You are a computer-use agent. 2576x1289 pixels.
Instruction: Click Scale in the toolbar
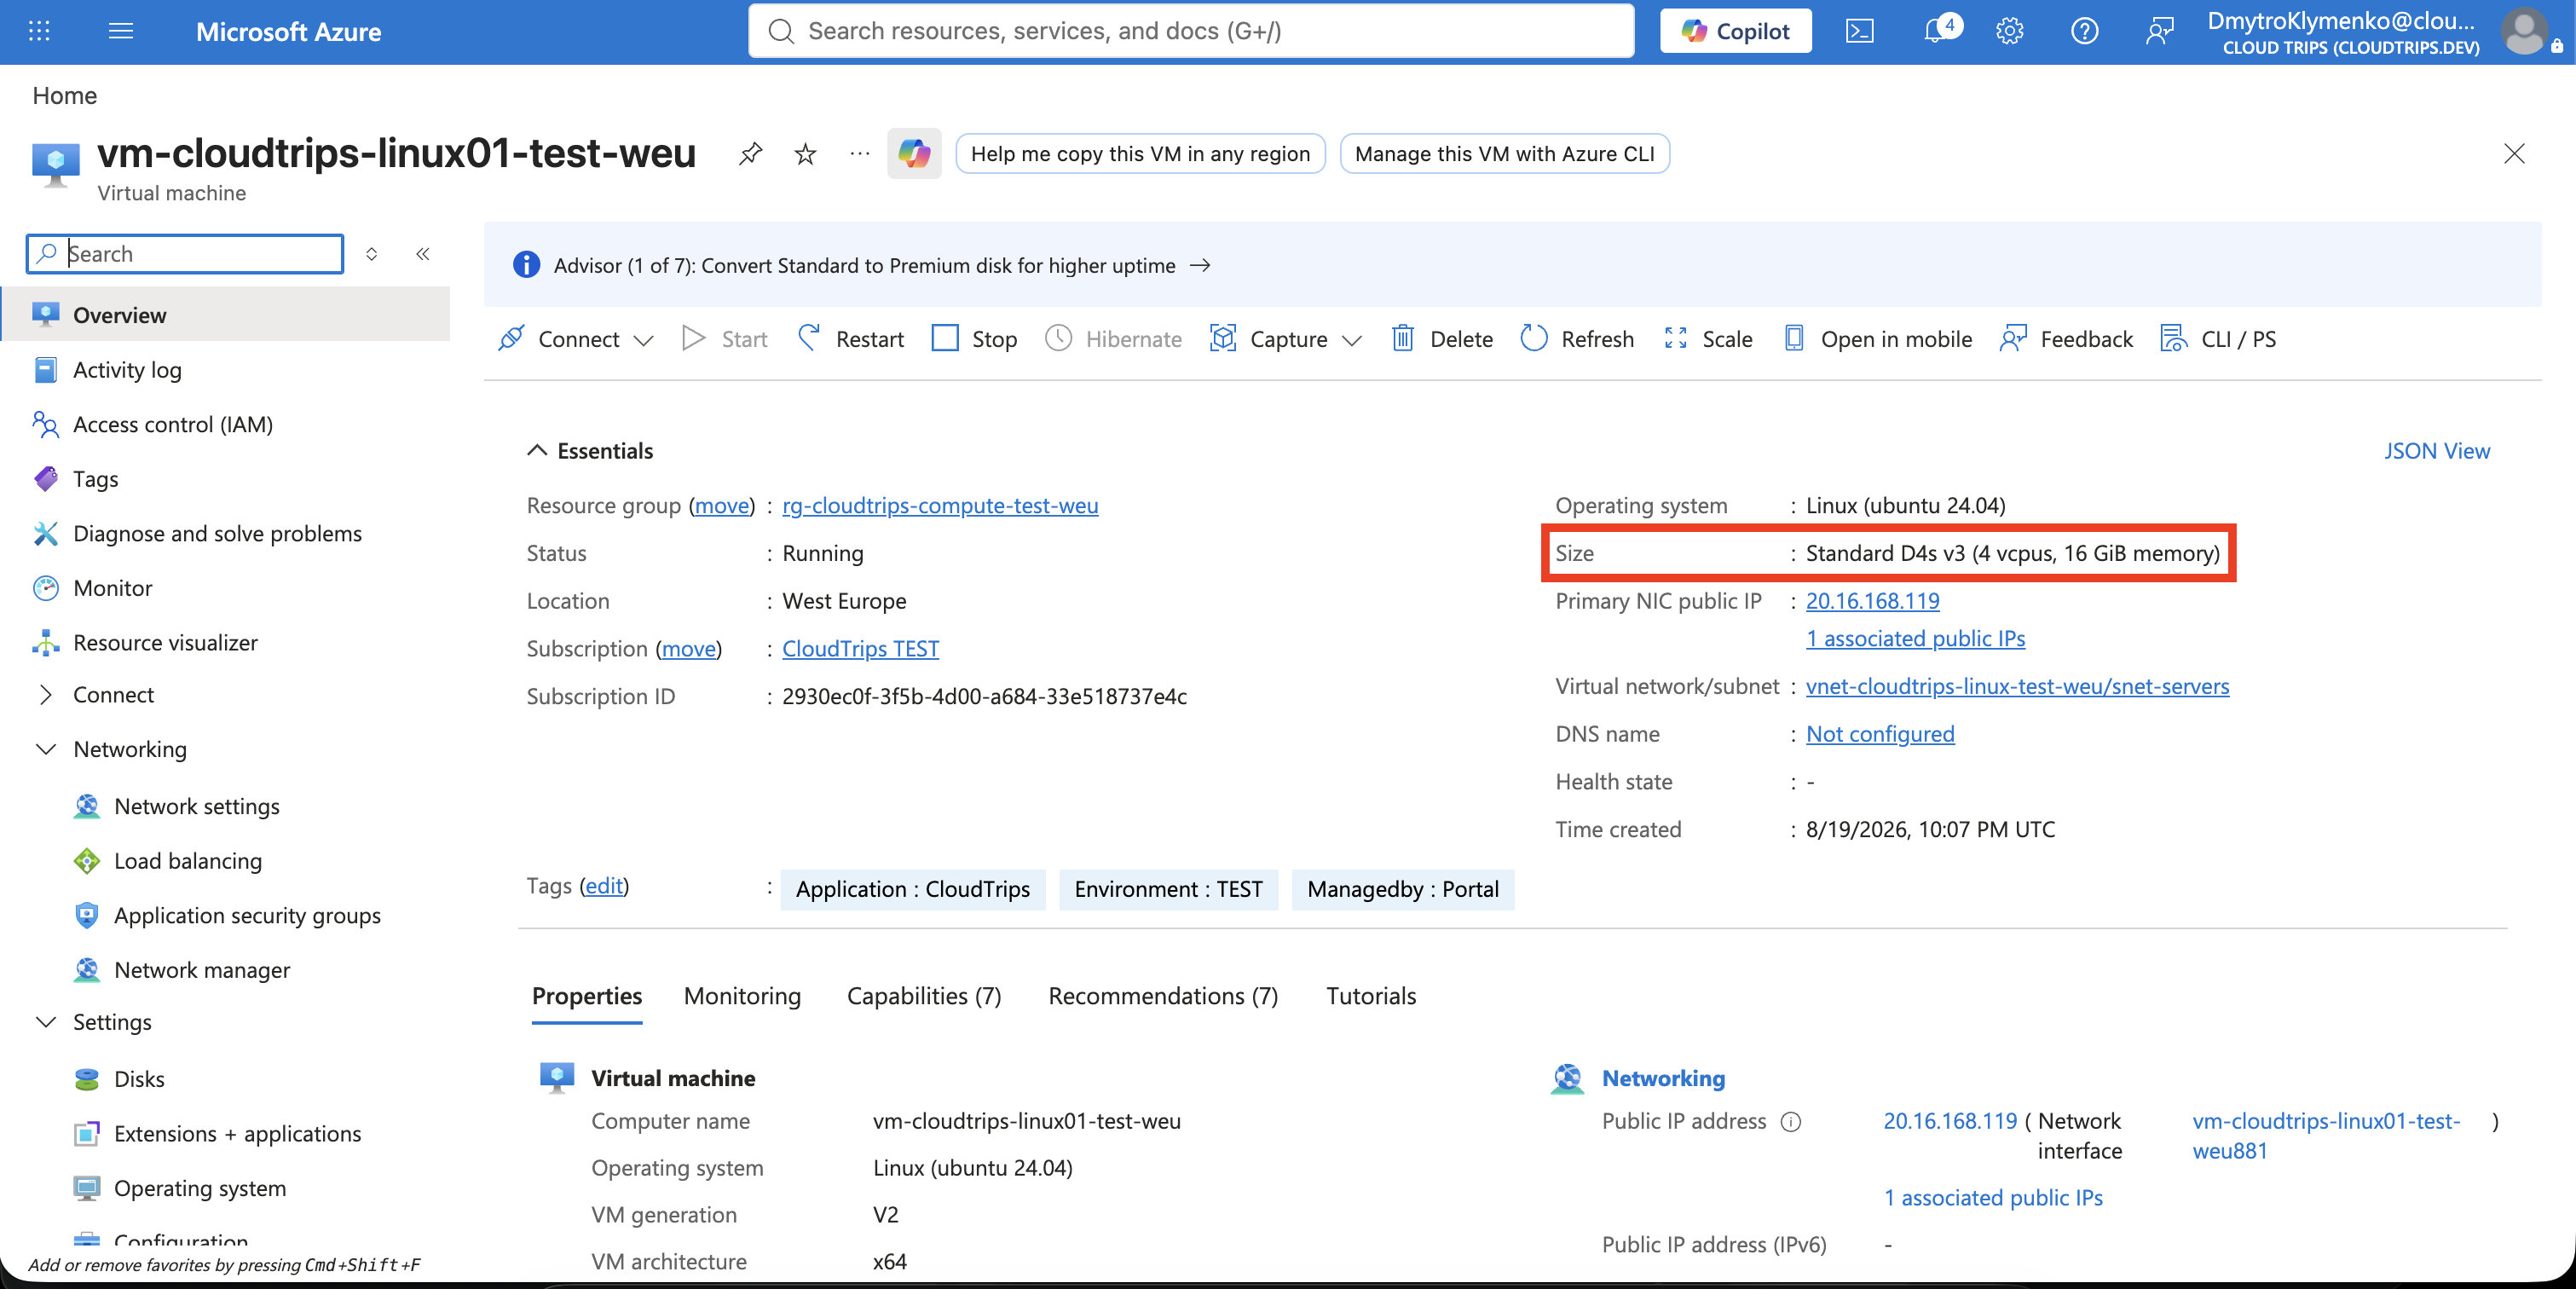[1708, 339]
